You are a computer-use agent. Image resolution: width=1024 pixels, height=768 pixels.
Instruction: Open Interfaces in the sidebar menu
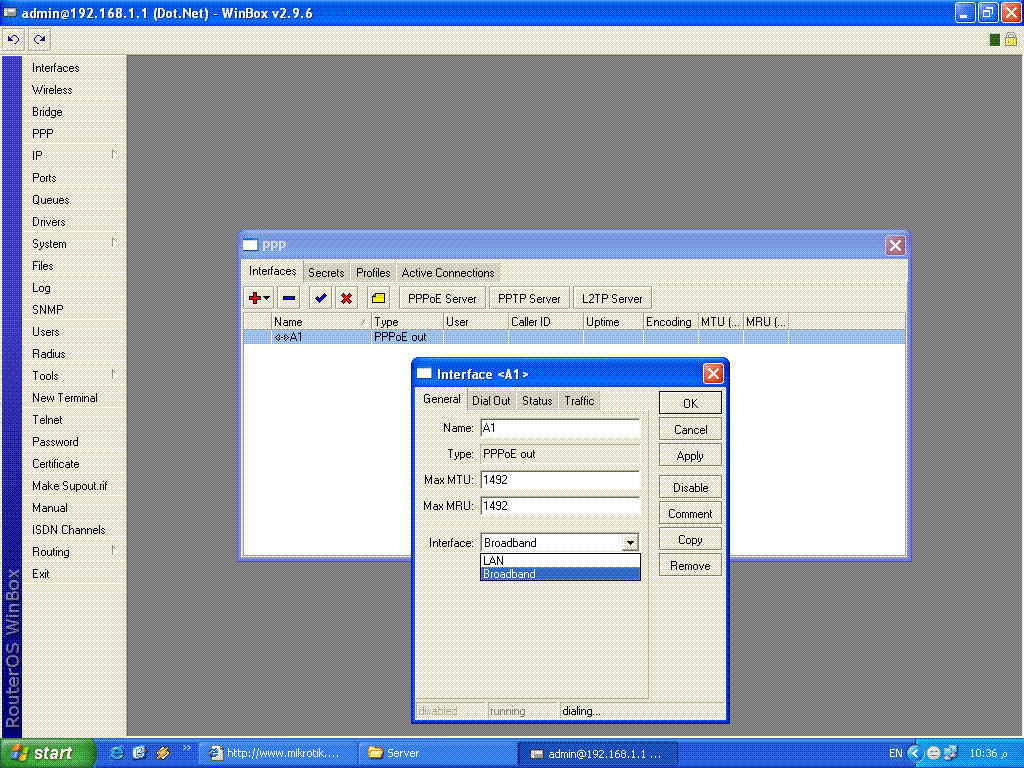[x=74, y=67]
